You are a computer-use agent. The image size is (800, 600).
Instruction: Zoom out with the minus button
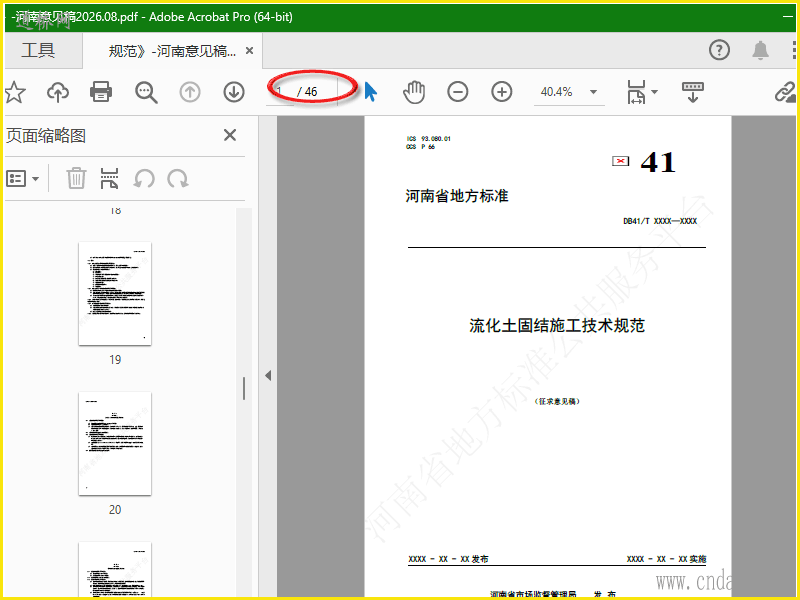[458, 92]
